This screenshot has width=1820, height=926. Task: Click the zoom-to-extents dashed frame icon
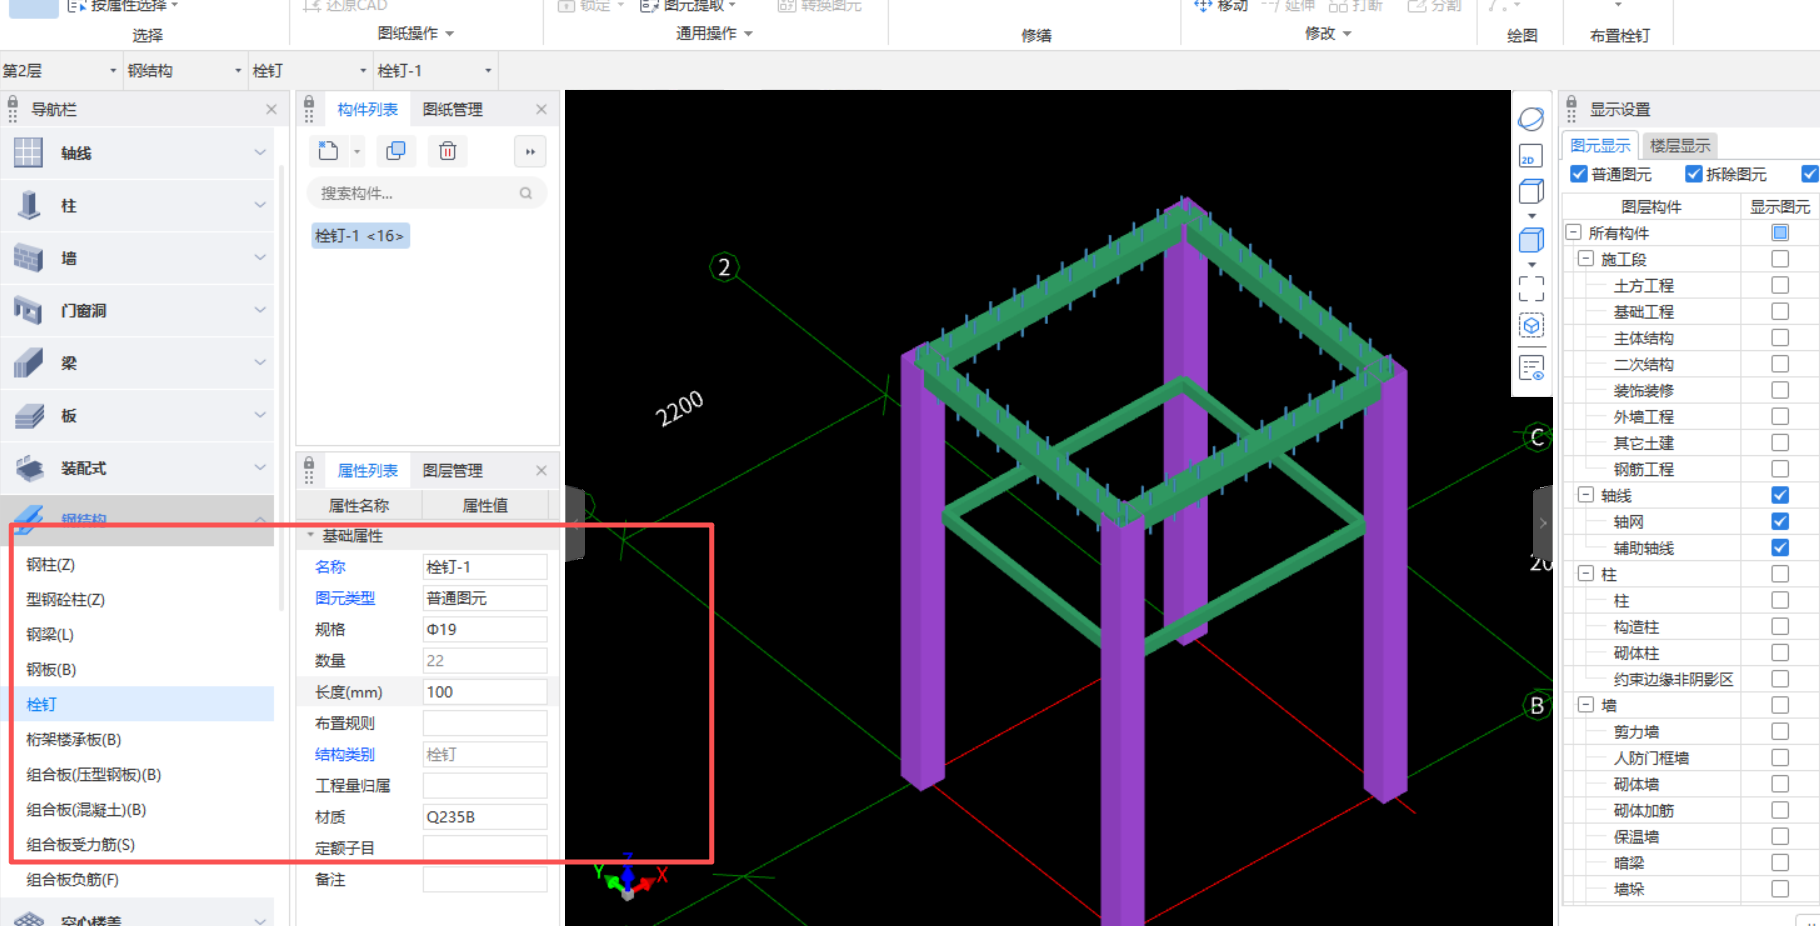click(x=1531, y=289)
